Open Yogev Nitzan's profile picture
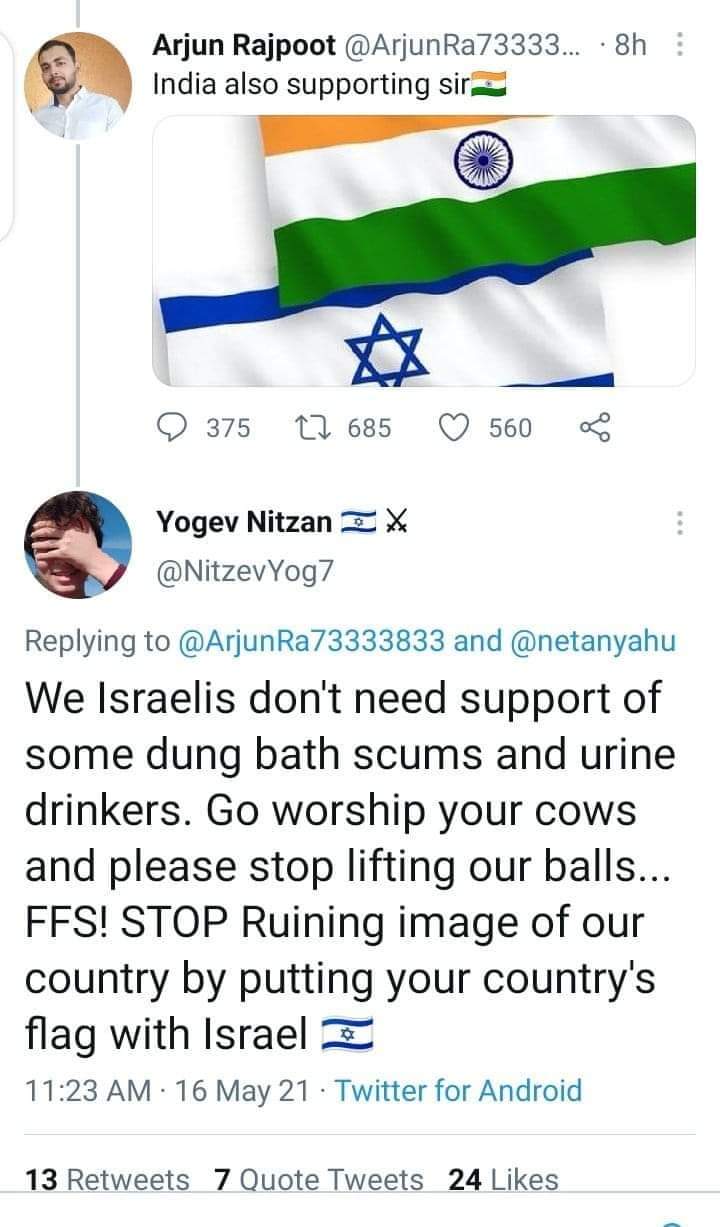The height and width of the screenshot is (1227, 720). (x=77, y=544)
